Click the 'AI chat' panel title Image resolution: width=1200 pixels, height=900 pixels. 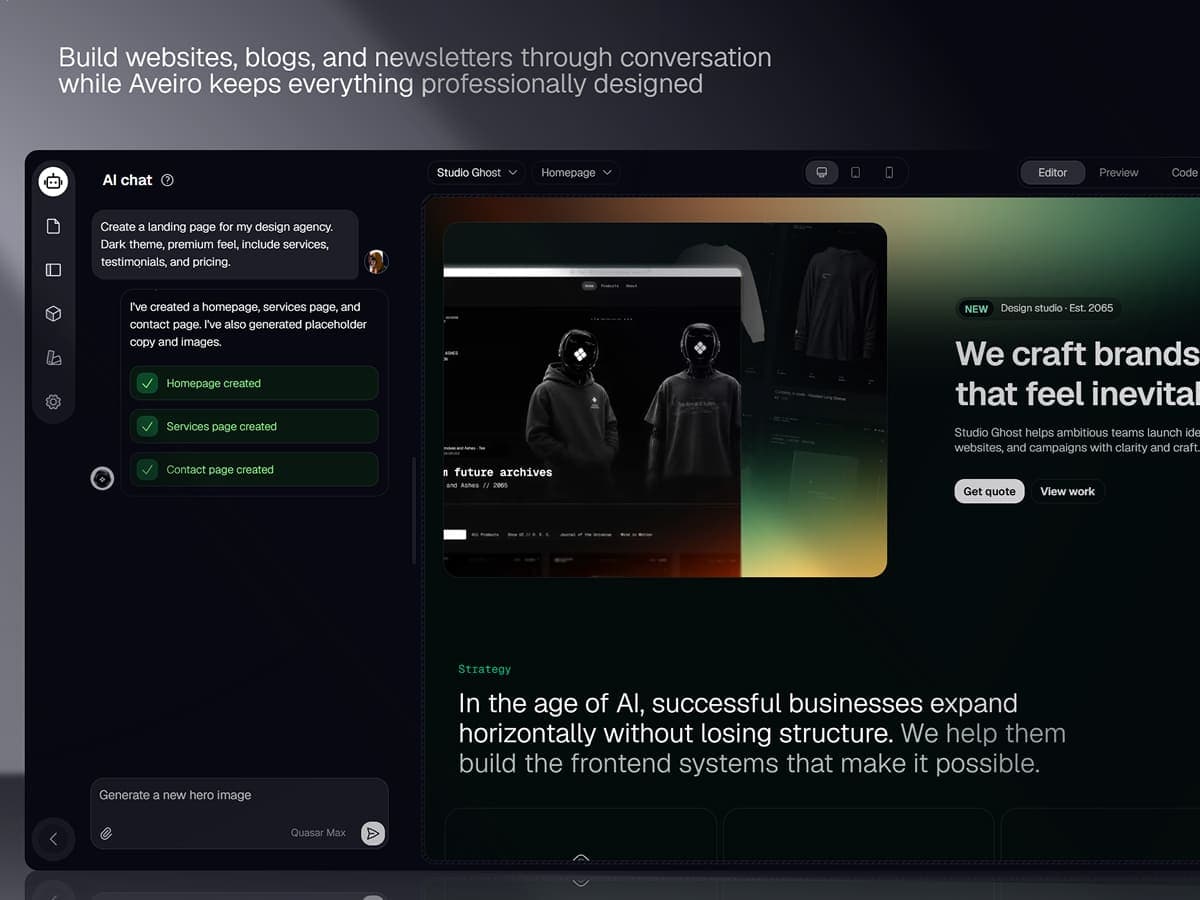(x=127, y=180)
